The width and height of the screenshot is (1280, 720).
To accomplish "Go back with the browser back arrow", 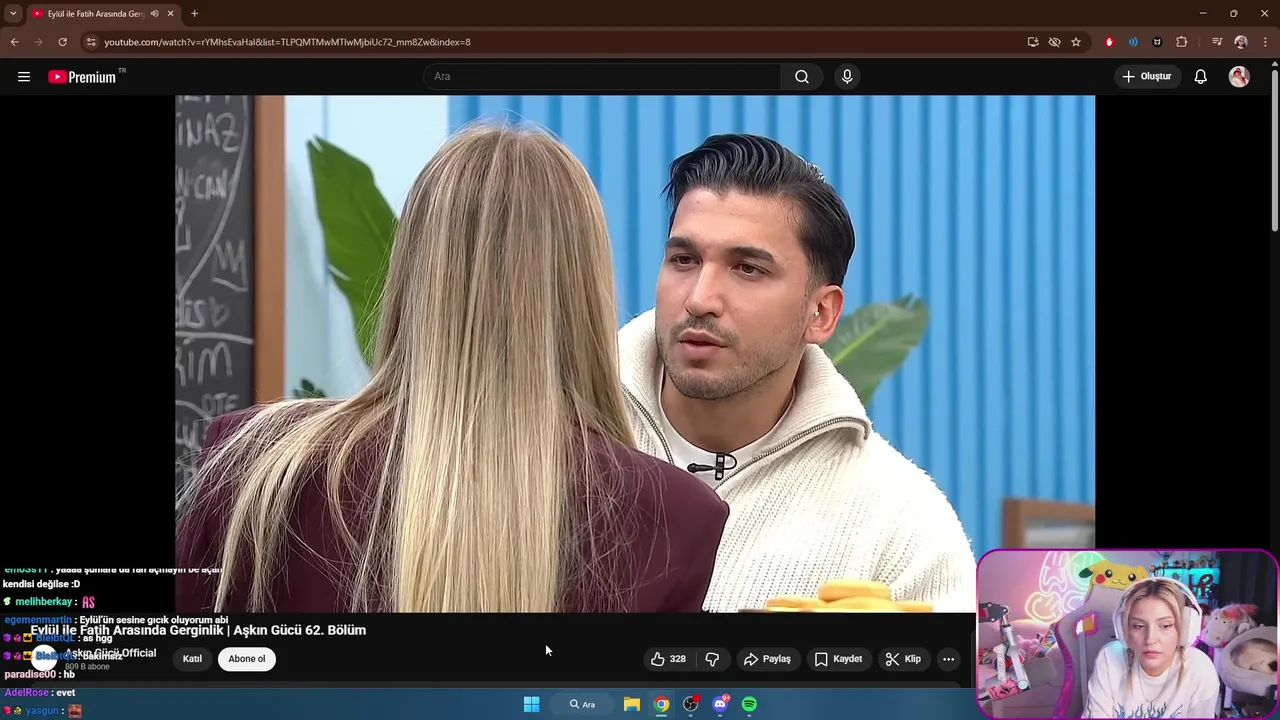I will (x=14, y=42).
